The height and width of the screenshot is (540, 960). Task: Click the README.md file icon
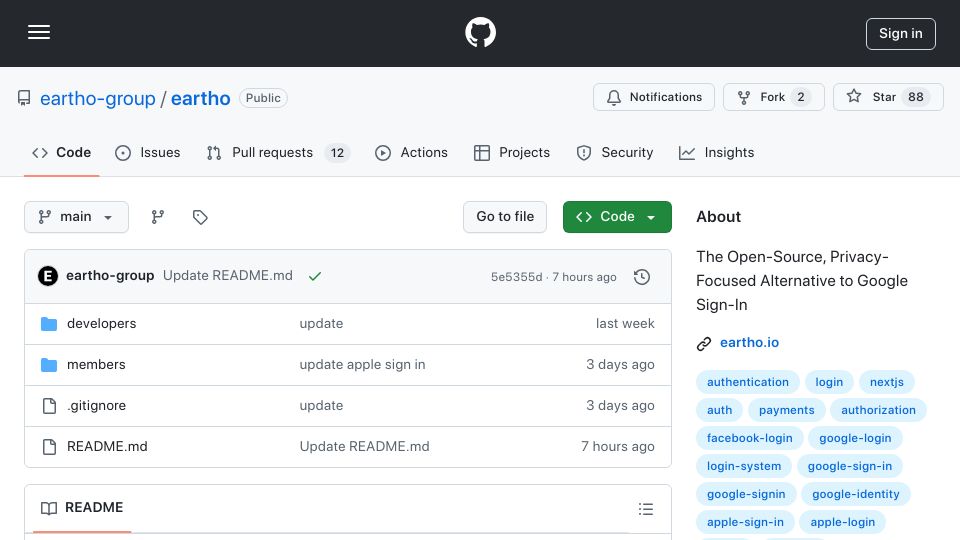[49, 446]
